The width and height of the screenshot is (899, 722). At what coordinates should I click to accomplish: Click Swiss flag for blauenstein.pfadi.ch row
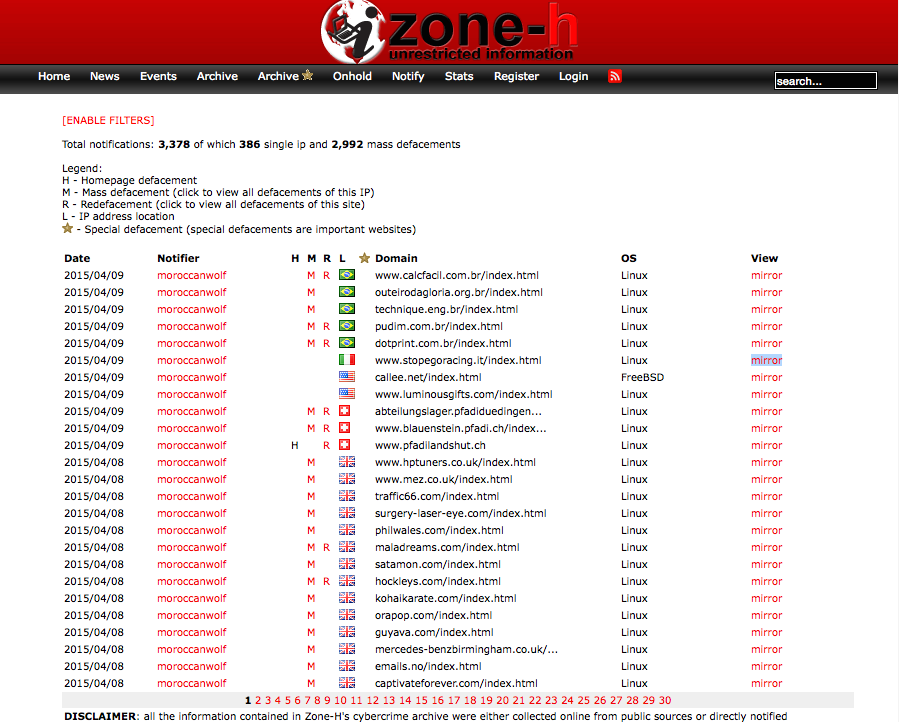tap(344, 428)
